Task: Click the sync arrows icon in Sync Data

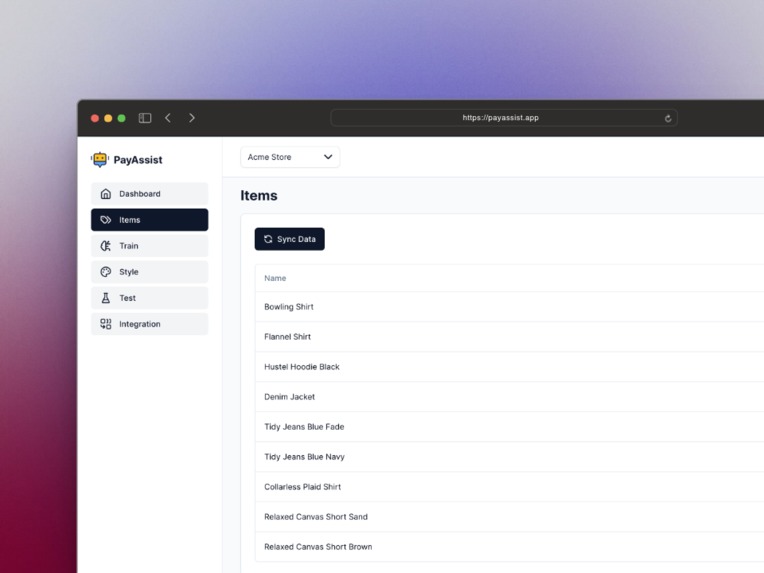Action: point(268,239)
